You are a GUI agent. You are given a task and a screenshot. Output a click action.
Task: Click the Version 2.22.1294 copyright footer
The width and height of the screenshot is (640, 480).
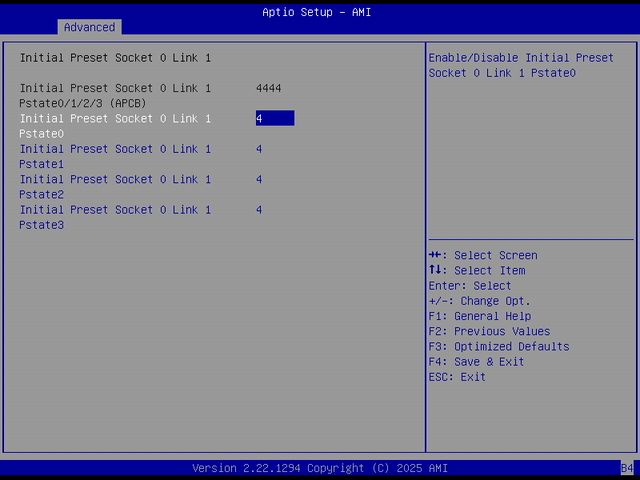320,468
